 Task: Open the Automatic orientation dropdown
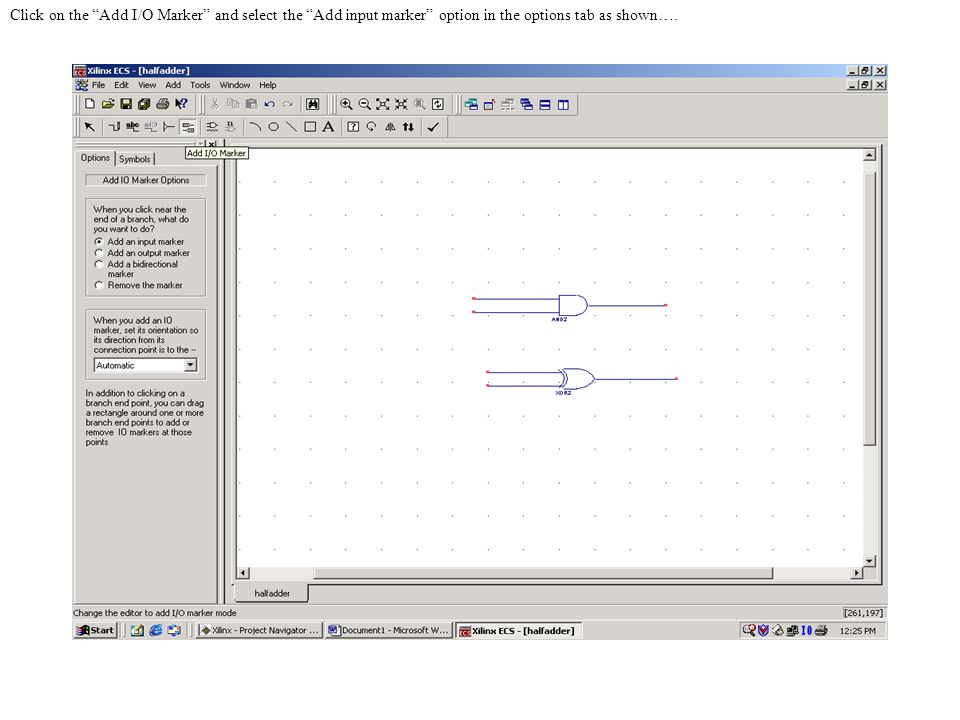point(190,365)
